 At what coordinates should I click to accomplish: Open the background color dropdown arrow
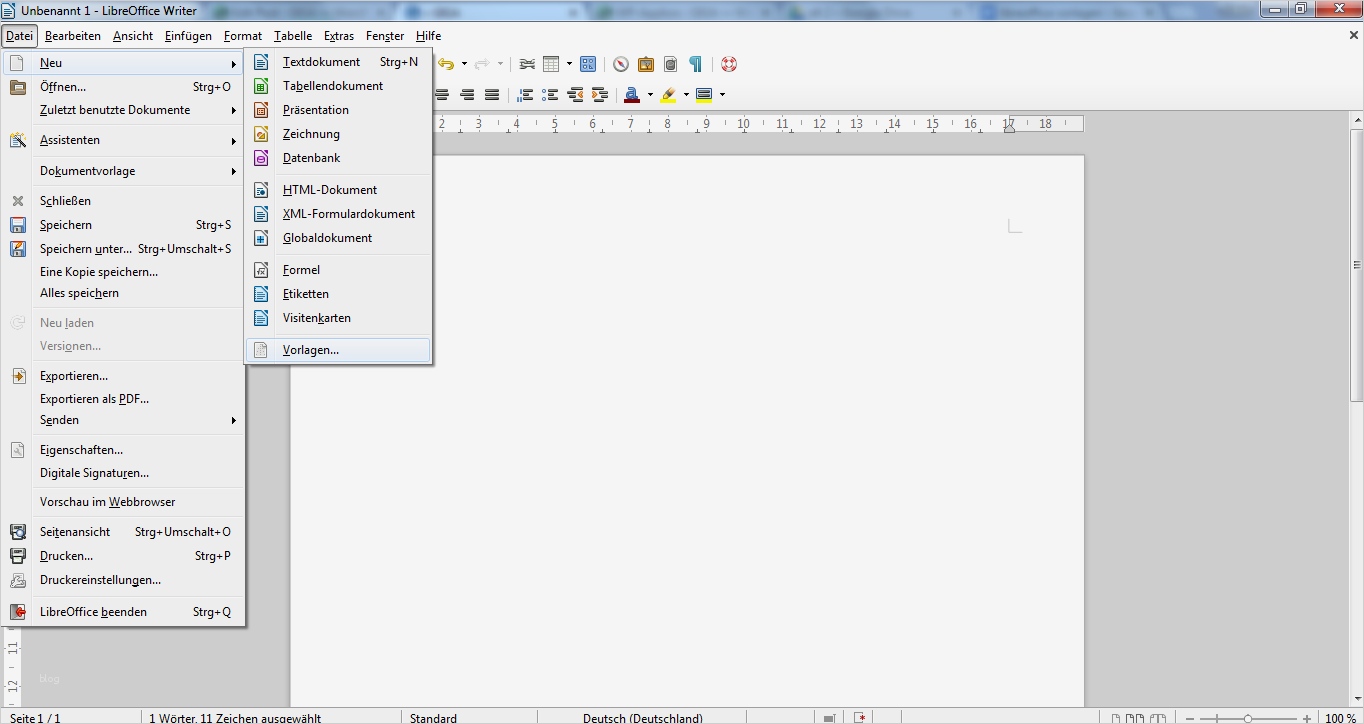coord(722,95)
